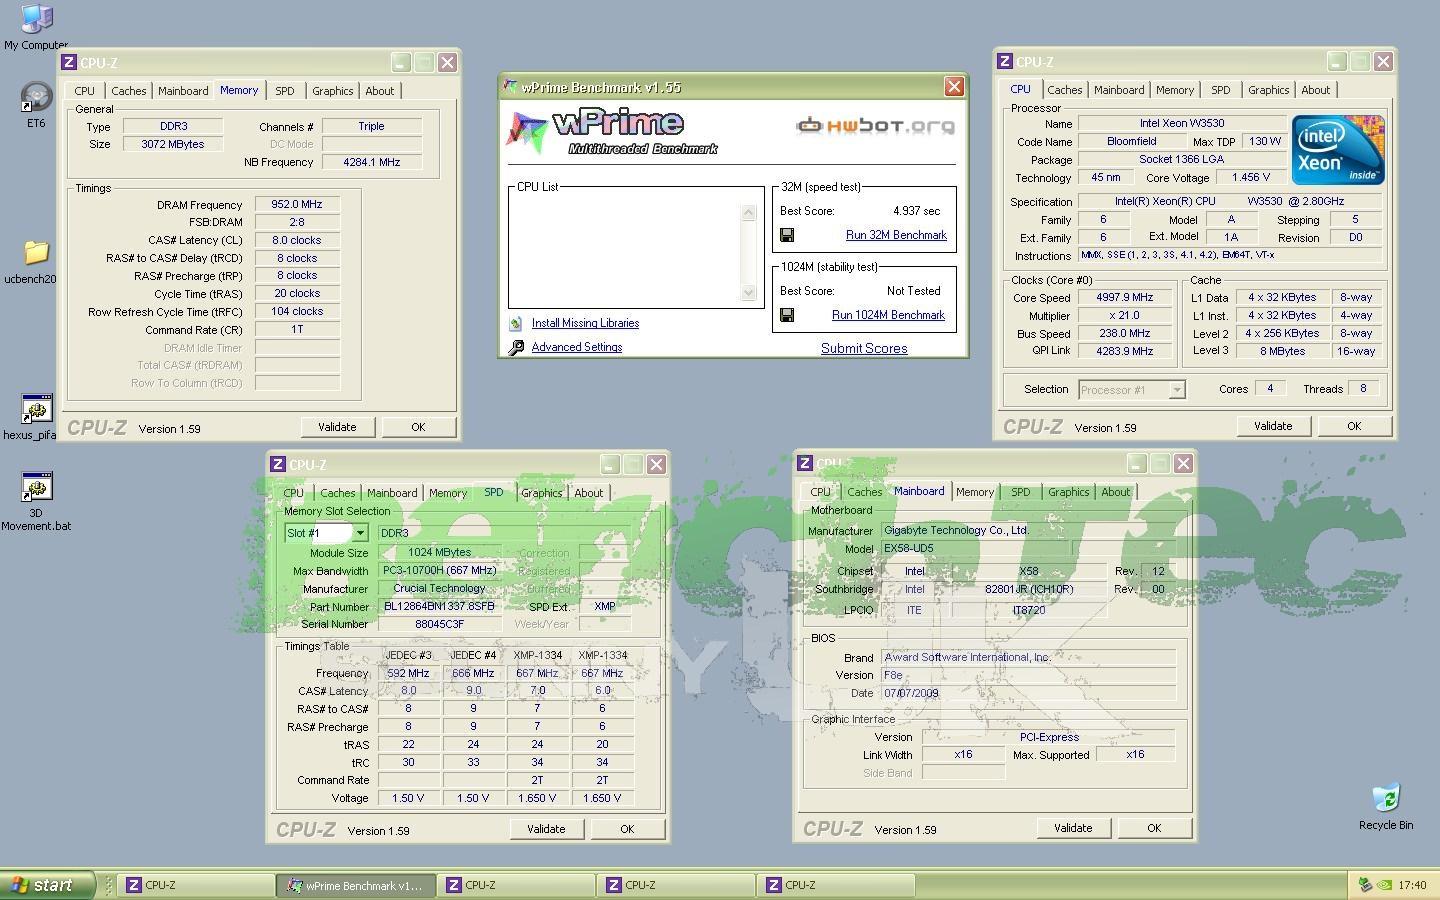The width and height of the screenshot is (1440, 900).
Task: Click Validate in processor CPU-Z window
Action: (x=1273, y=426)
